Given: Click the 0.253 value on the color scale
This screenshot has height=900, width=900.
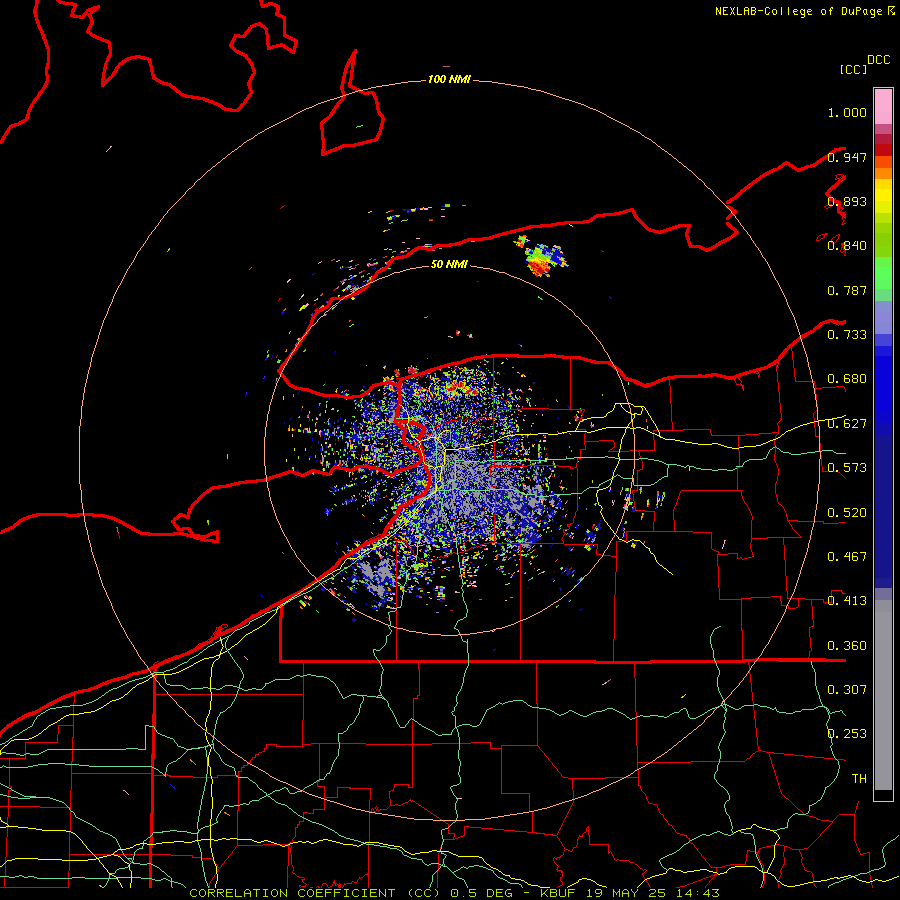Looking at the screenshot, I should [847, 734].
